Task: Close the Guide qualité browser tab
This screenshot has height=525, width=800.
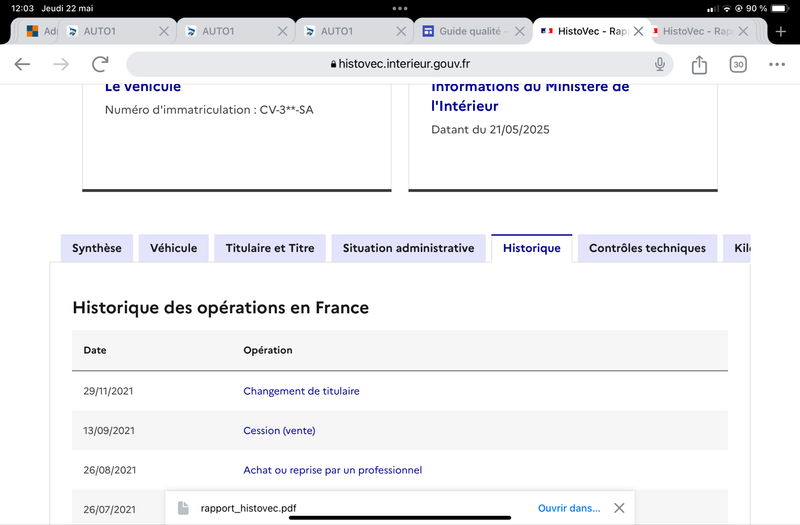Action: click(519, 31)
